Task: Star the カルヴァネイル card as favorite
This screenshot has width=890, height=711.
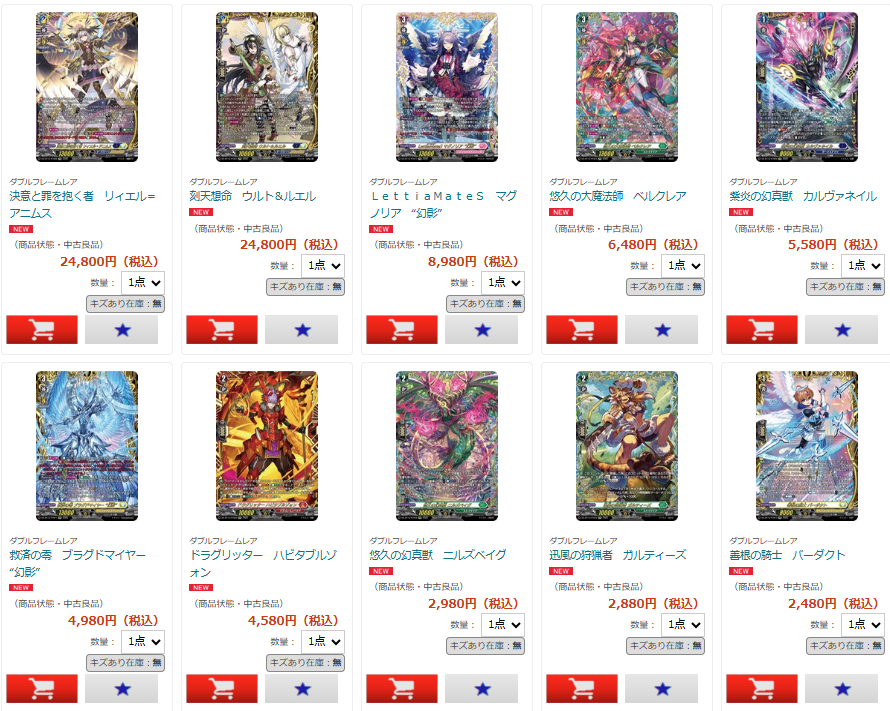Action: tap(842, 330)
